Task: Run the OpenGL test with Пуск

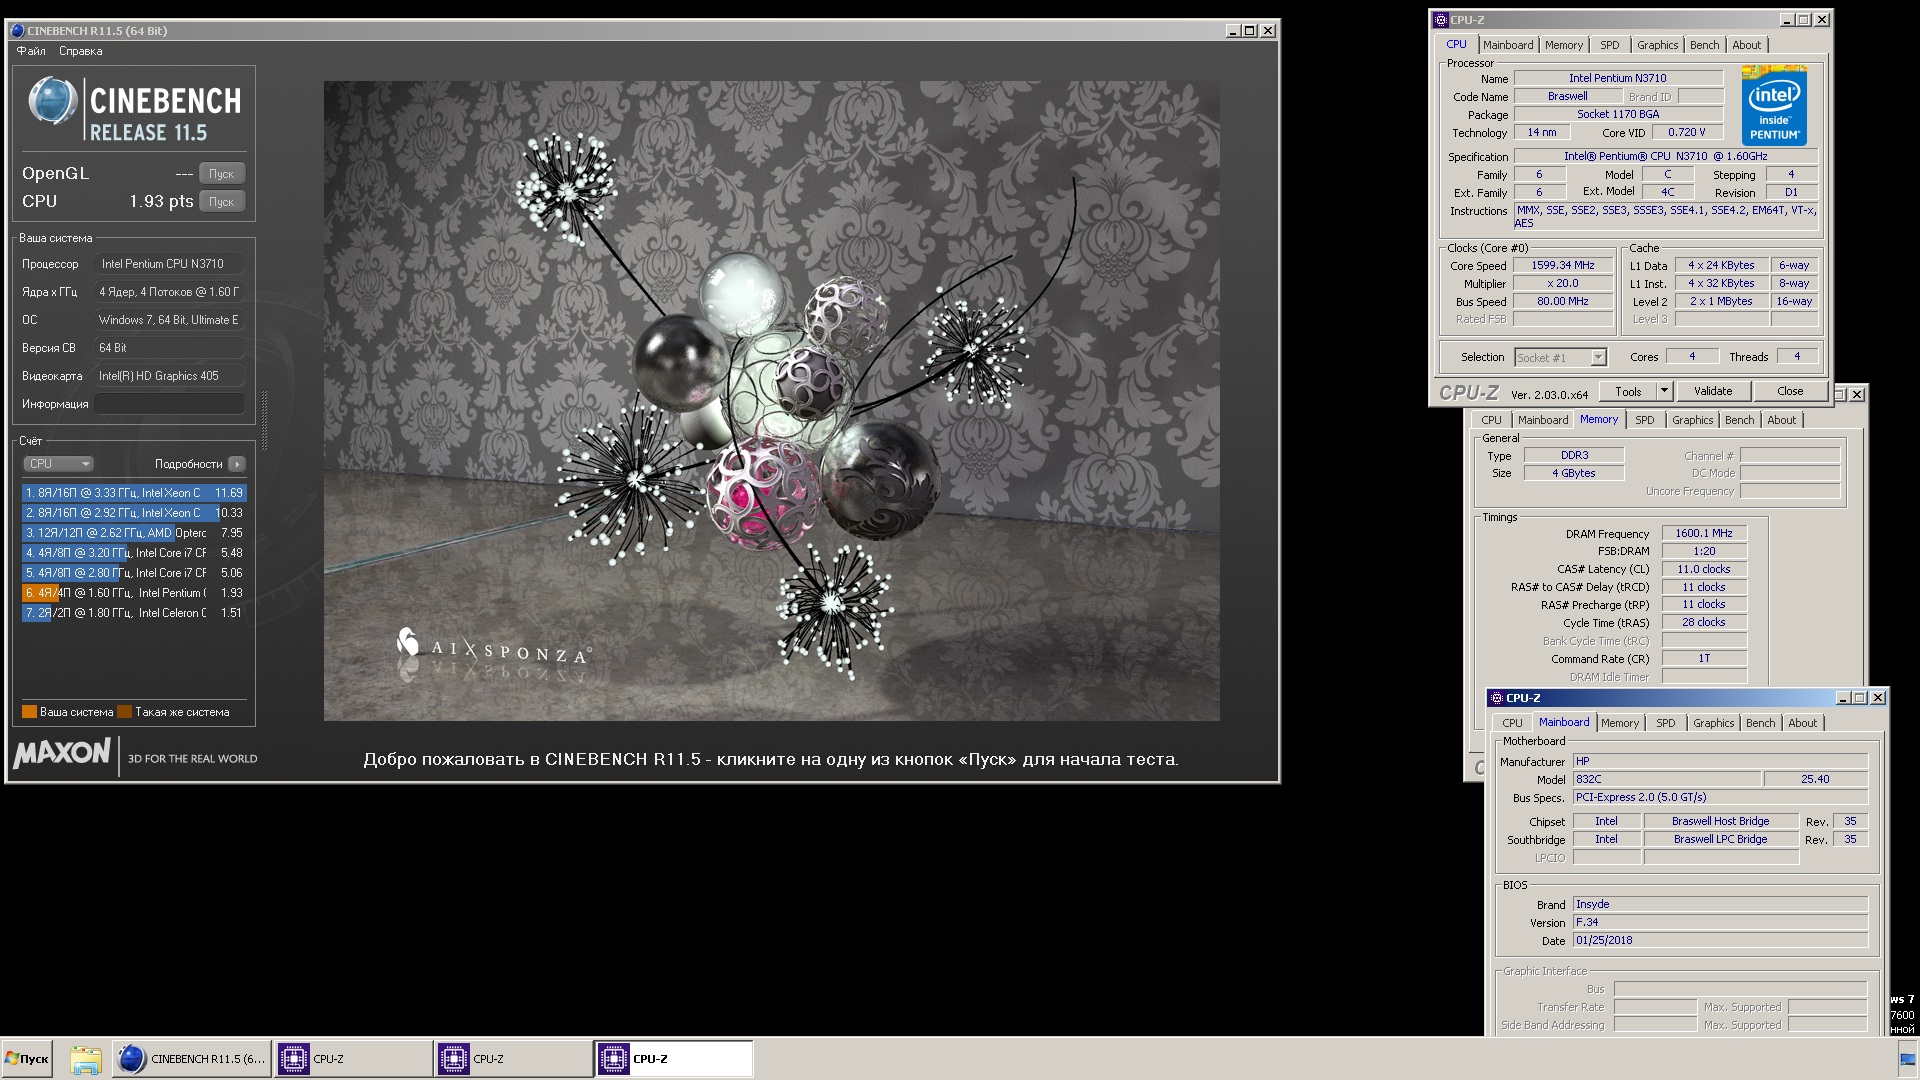Action: (x=221, y=173)
